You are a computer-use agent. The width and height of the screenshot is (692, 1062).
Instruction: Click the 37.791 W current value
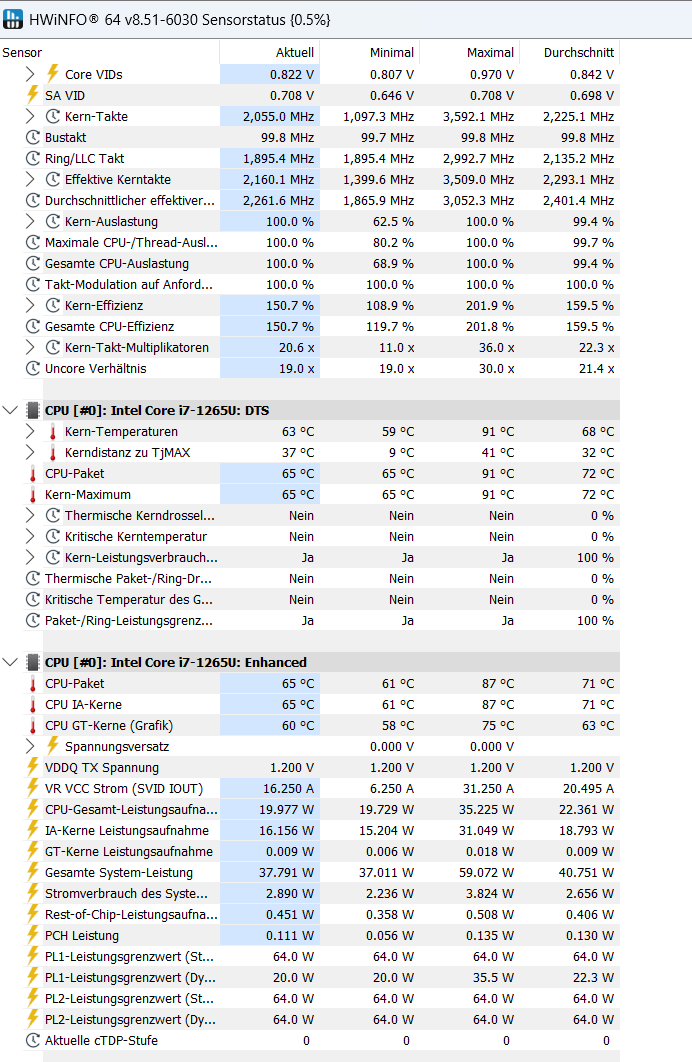click(286, 872)
